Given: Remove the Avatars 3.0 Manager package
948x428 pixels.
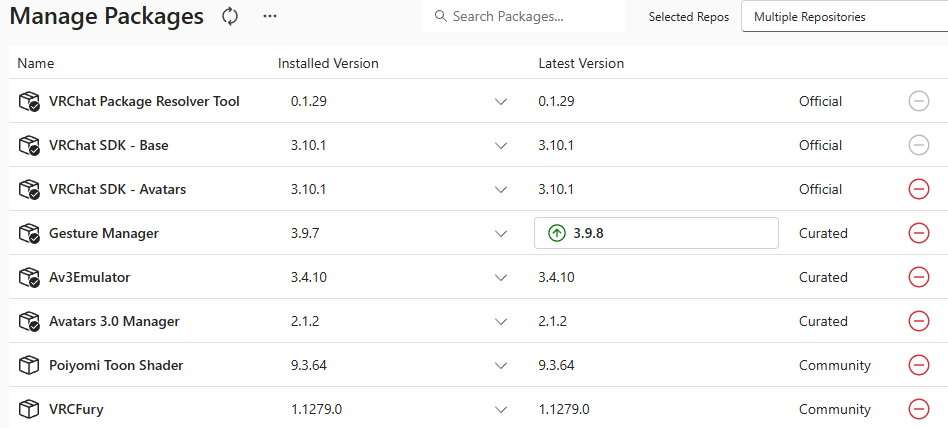Looking at the screenshot, I should (x=918, y=321).
